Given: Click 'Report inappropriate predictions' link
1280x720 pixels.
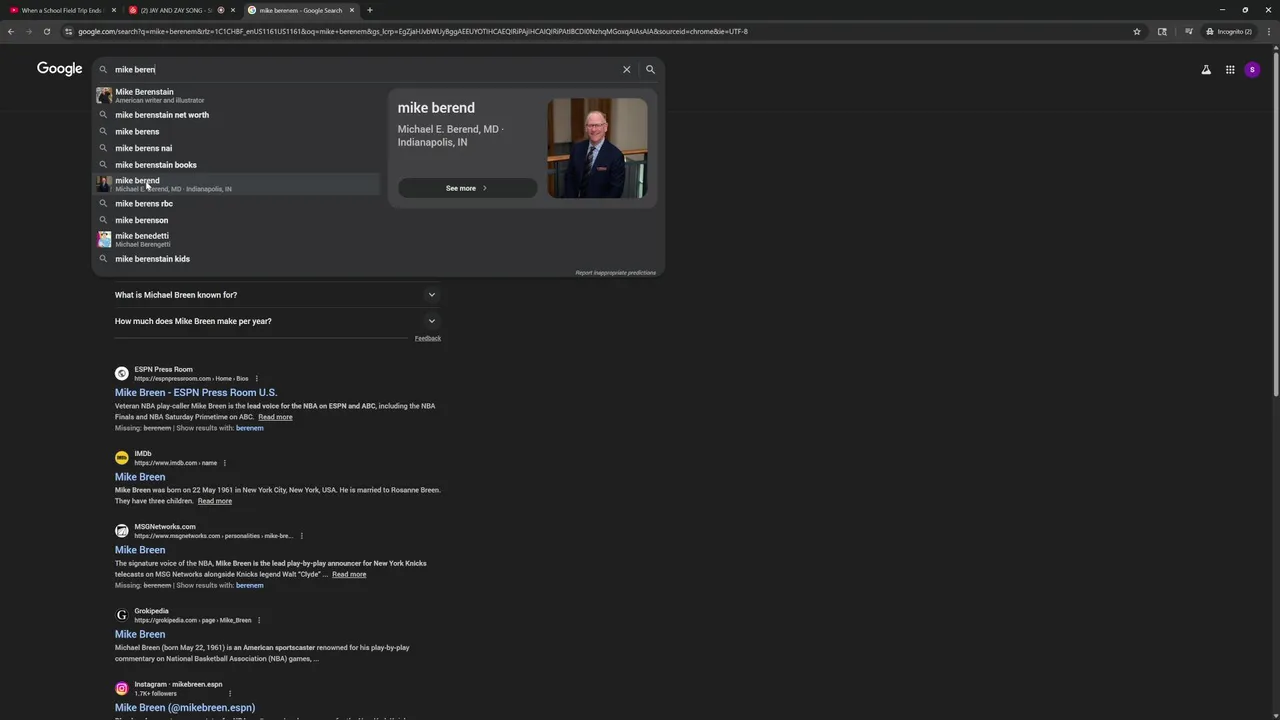Looking at the screenshot, I should 616,273.
